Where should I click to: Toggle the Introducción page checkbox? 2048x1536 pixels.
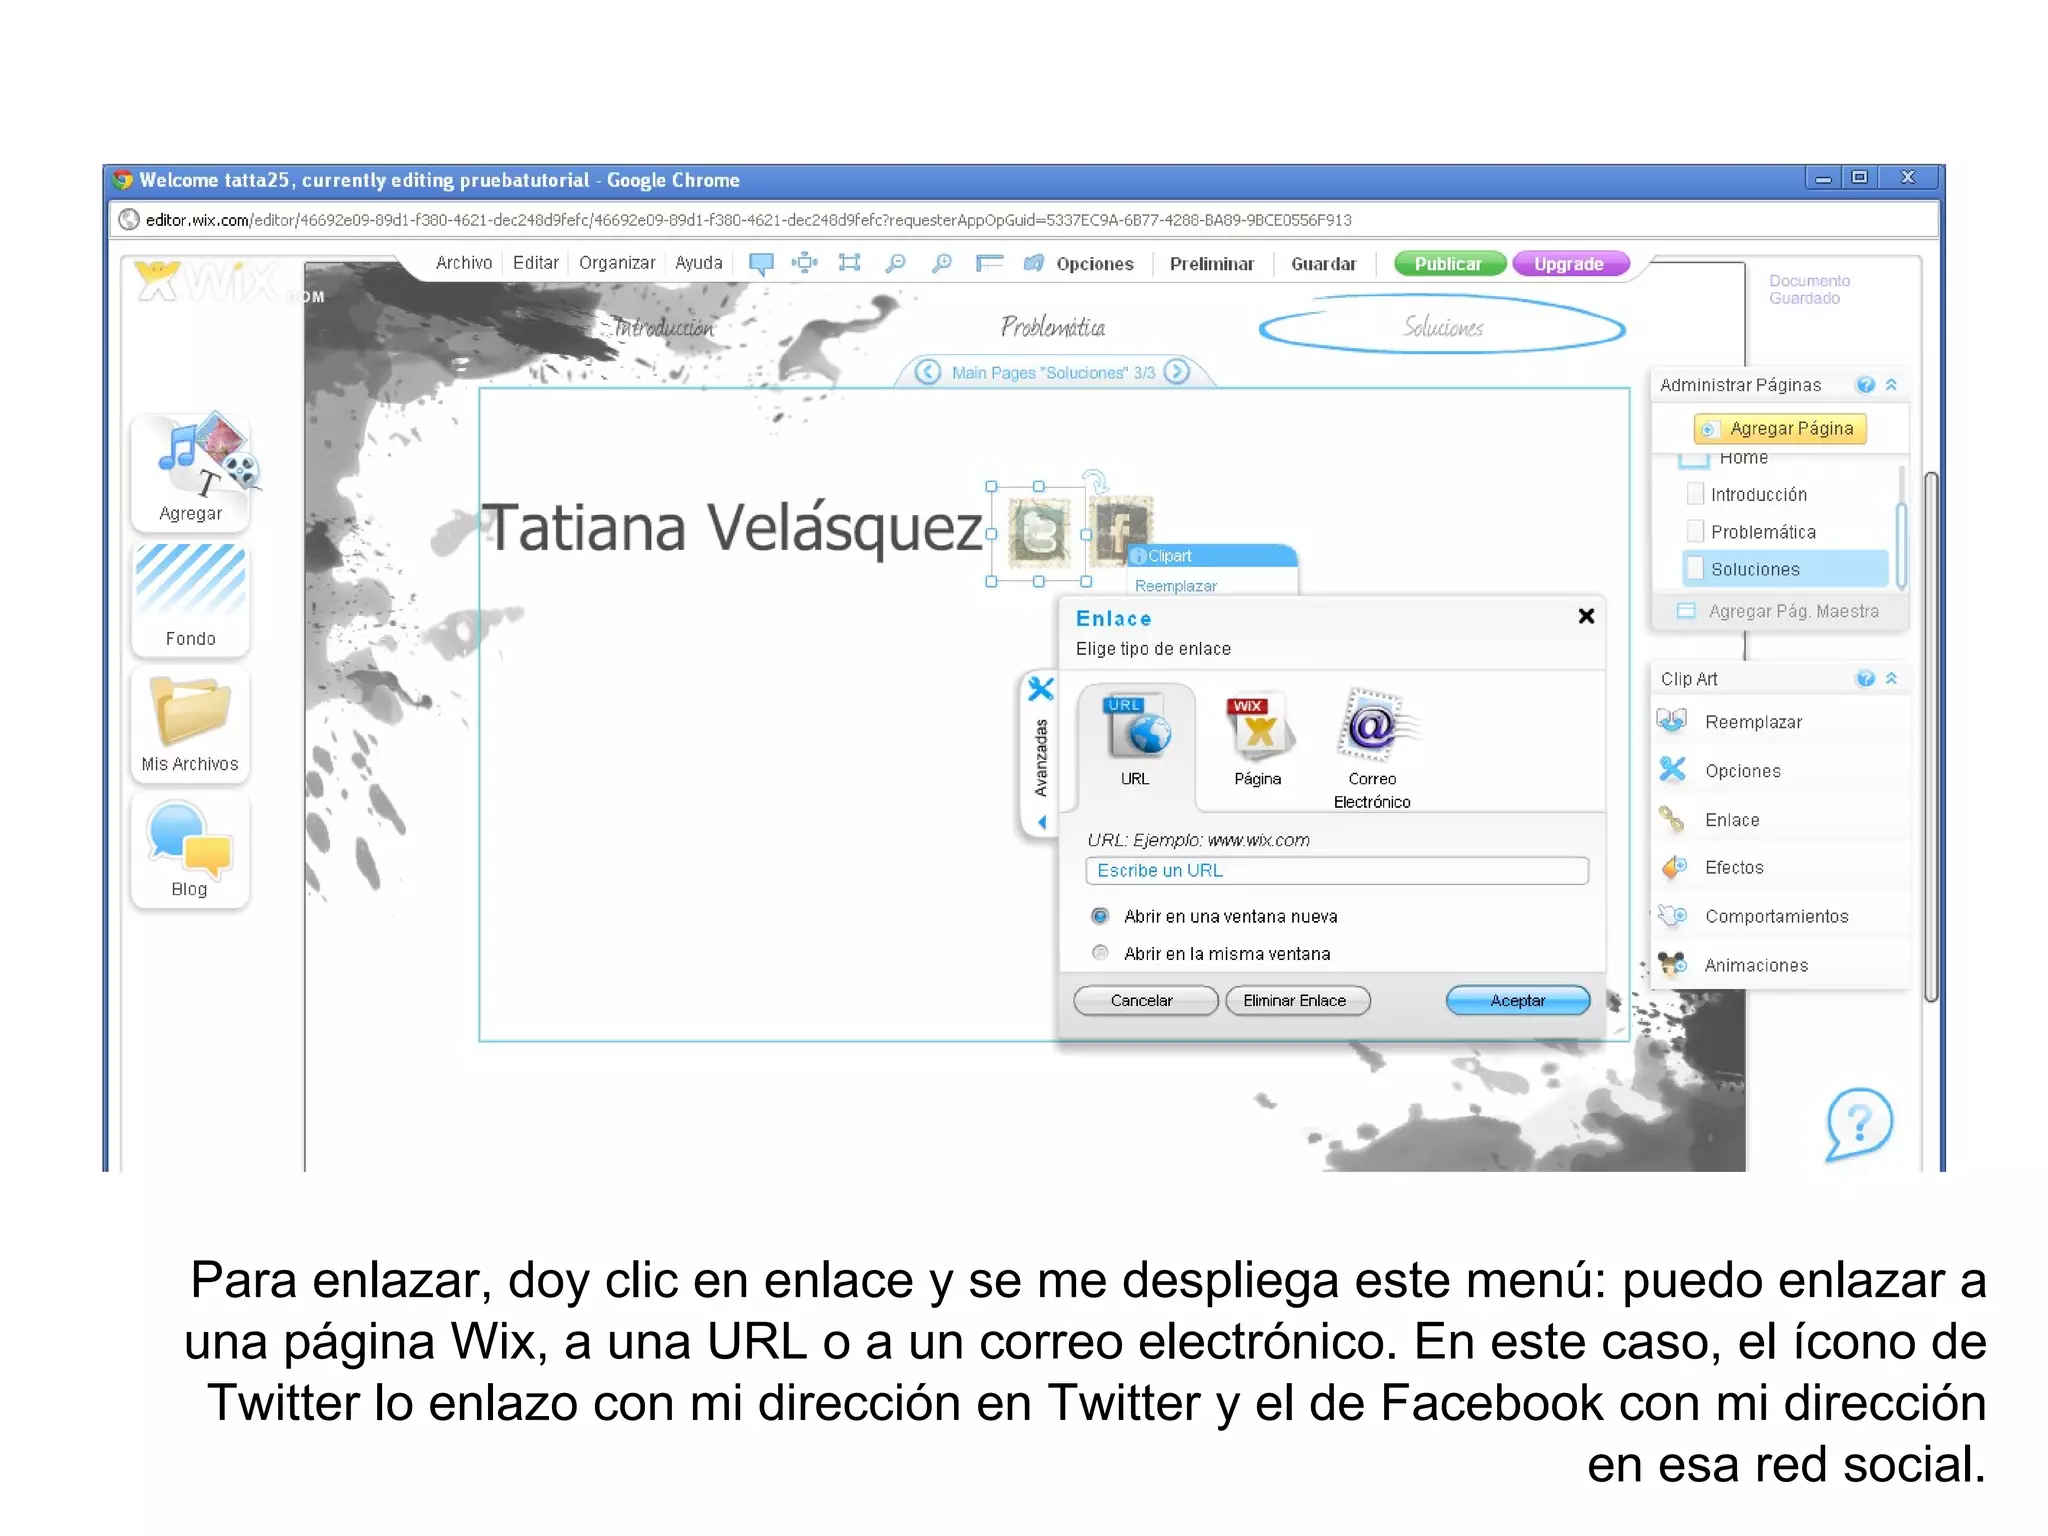tap(1695, 494)
